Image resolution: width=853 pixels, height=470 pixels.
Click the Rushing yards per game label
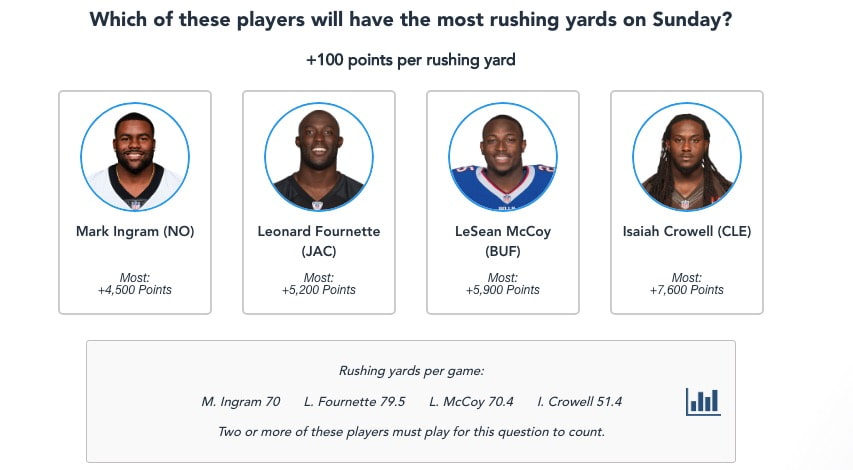(x=411, y=371)
